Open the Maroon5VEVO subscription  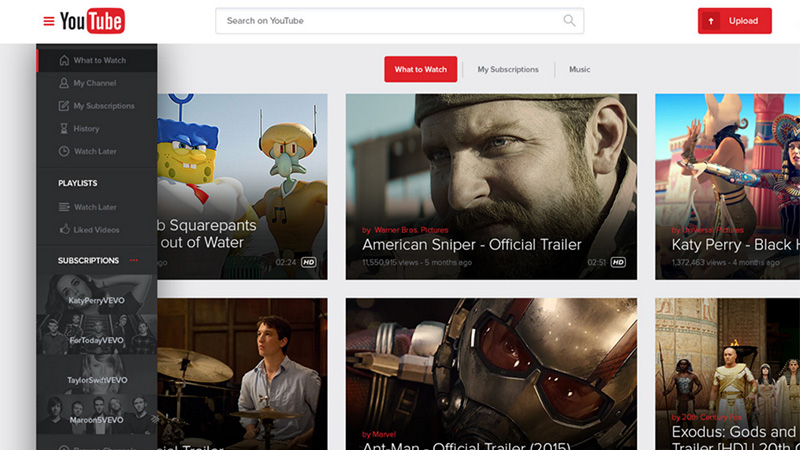tap(97, 414)
